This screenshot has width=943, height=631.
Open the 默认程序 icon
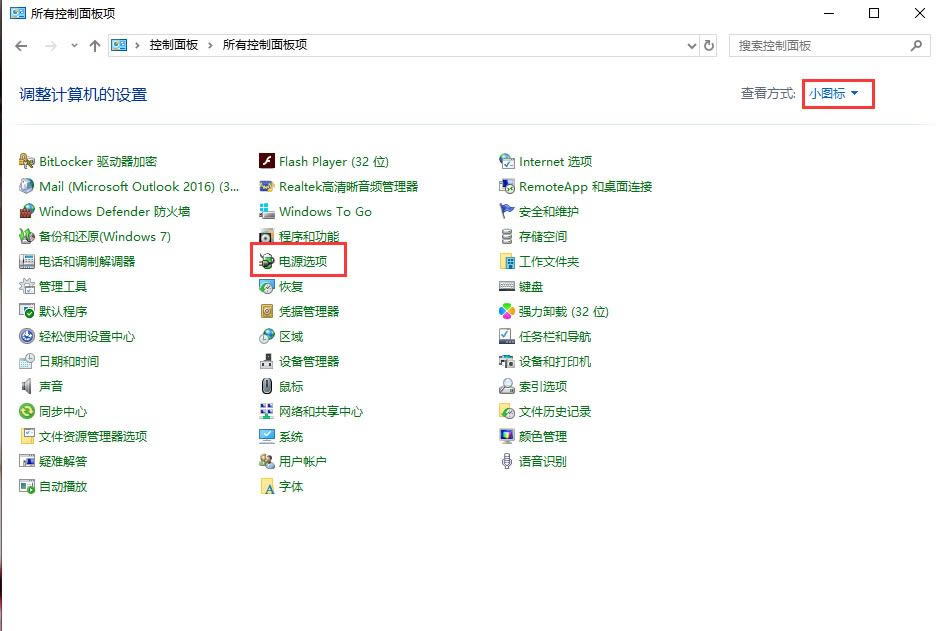[26, 312]
